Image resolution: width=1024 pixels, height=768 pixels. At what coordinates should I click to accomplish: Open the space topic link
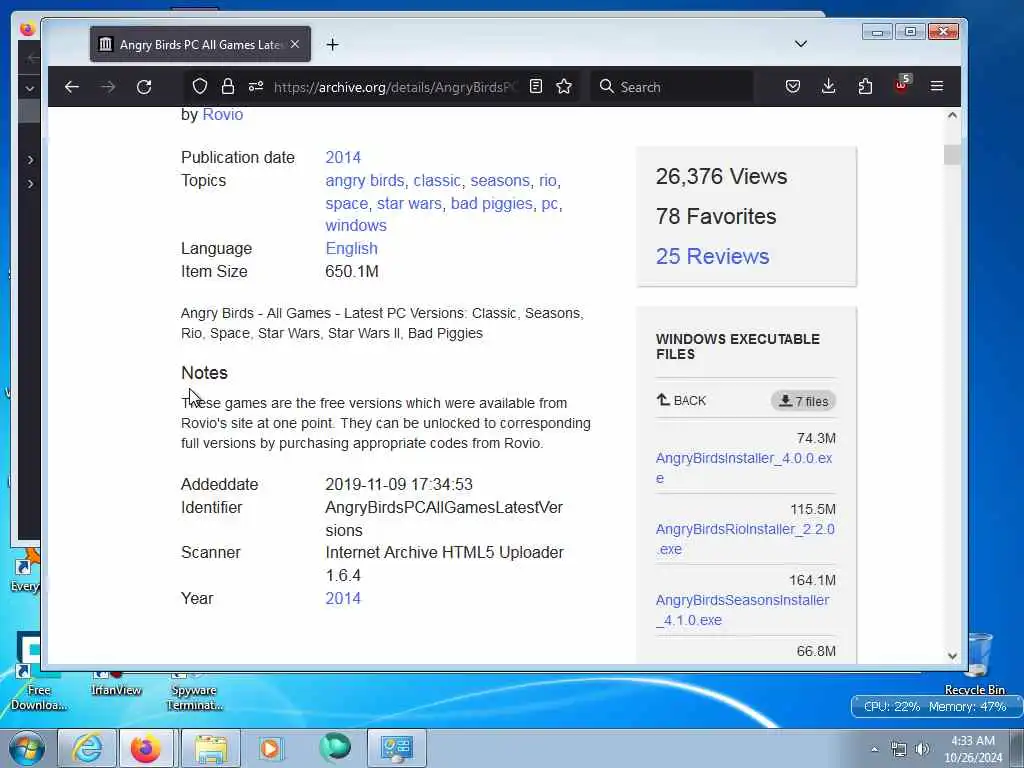pos(347,204)
